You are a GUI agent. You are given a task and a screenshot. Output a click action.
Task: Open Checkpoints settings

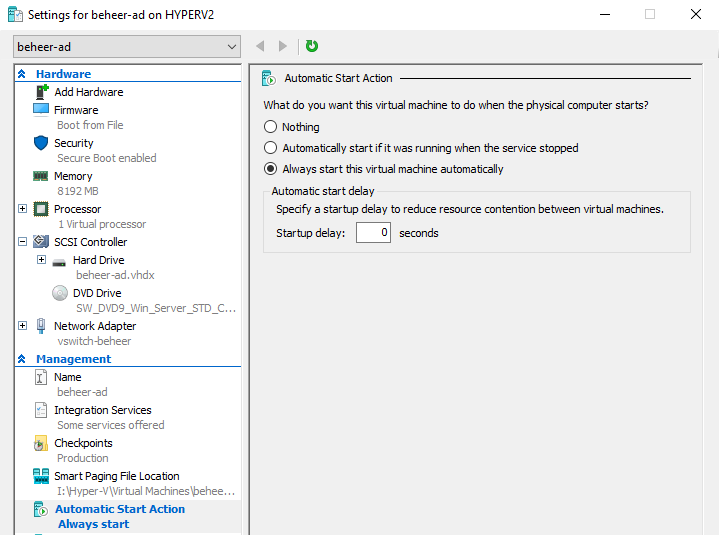point(83,443)
